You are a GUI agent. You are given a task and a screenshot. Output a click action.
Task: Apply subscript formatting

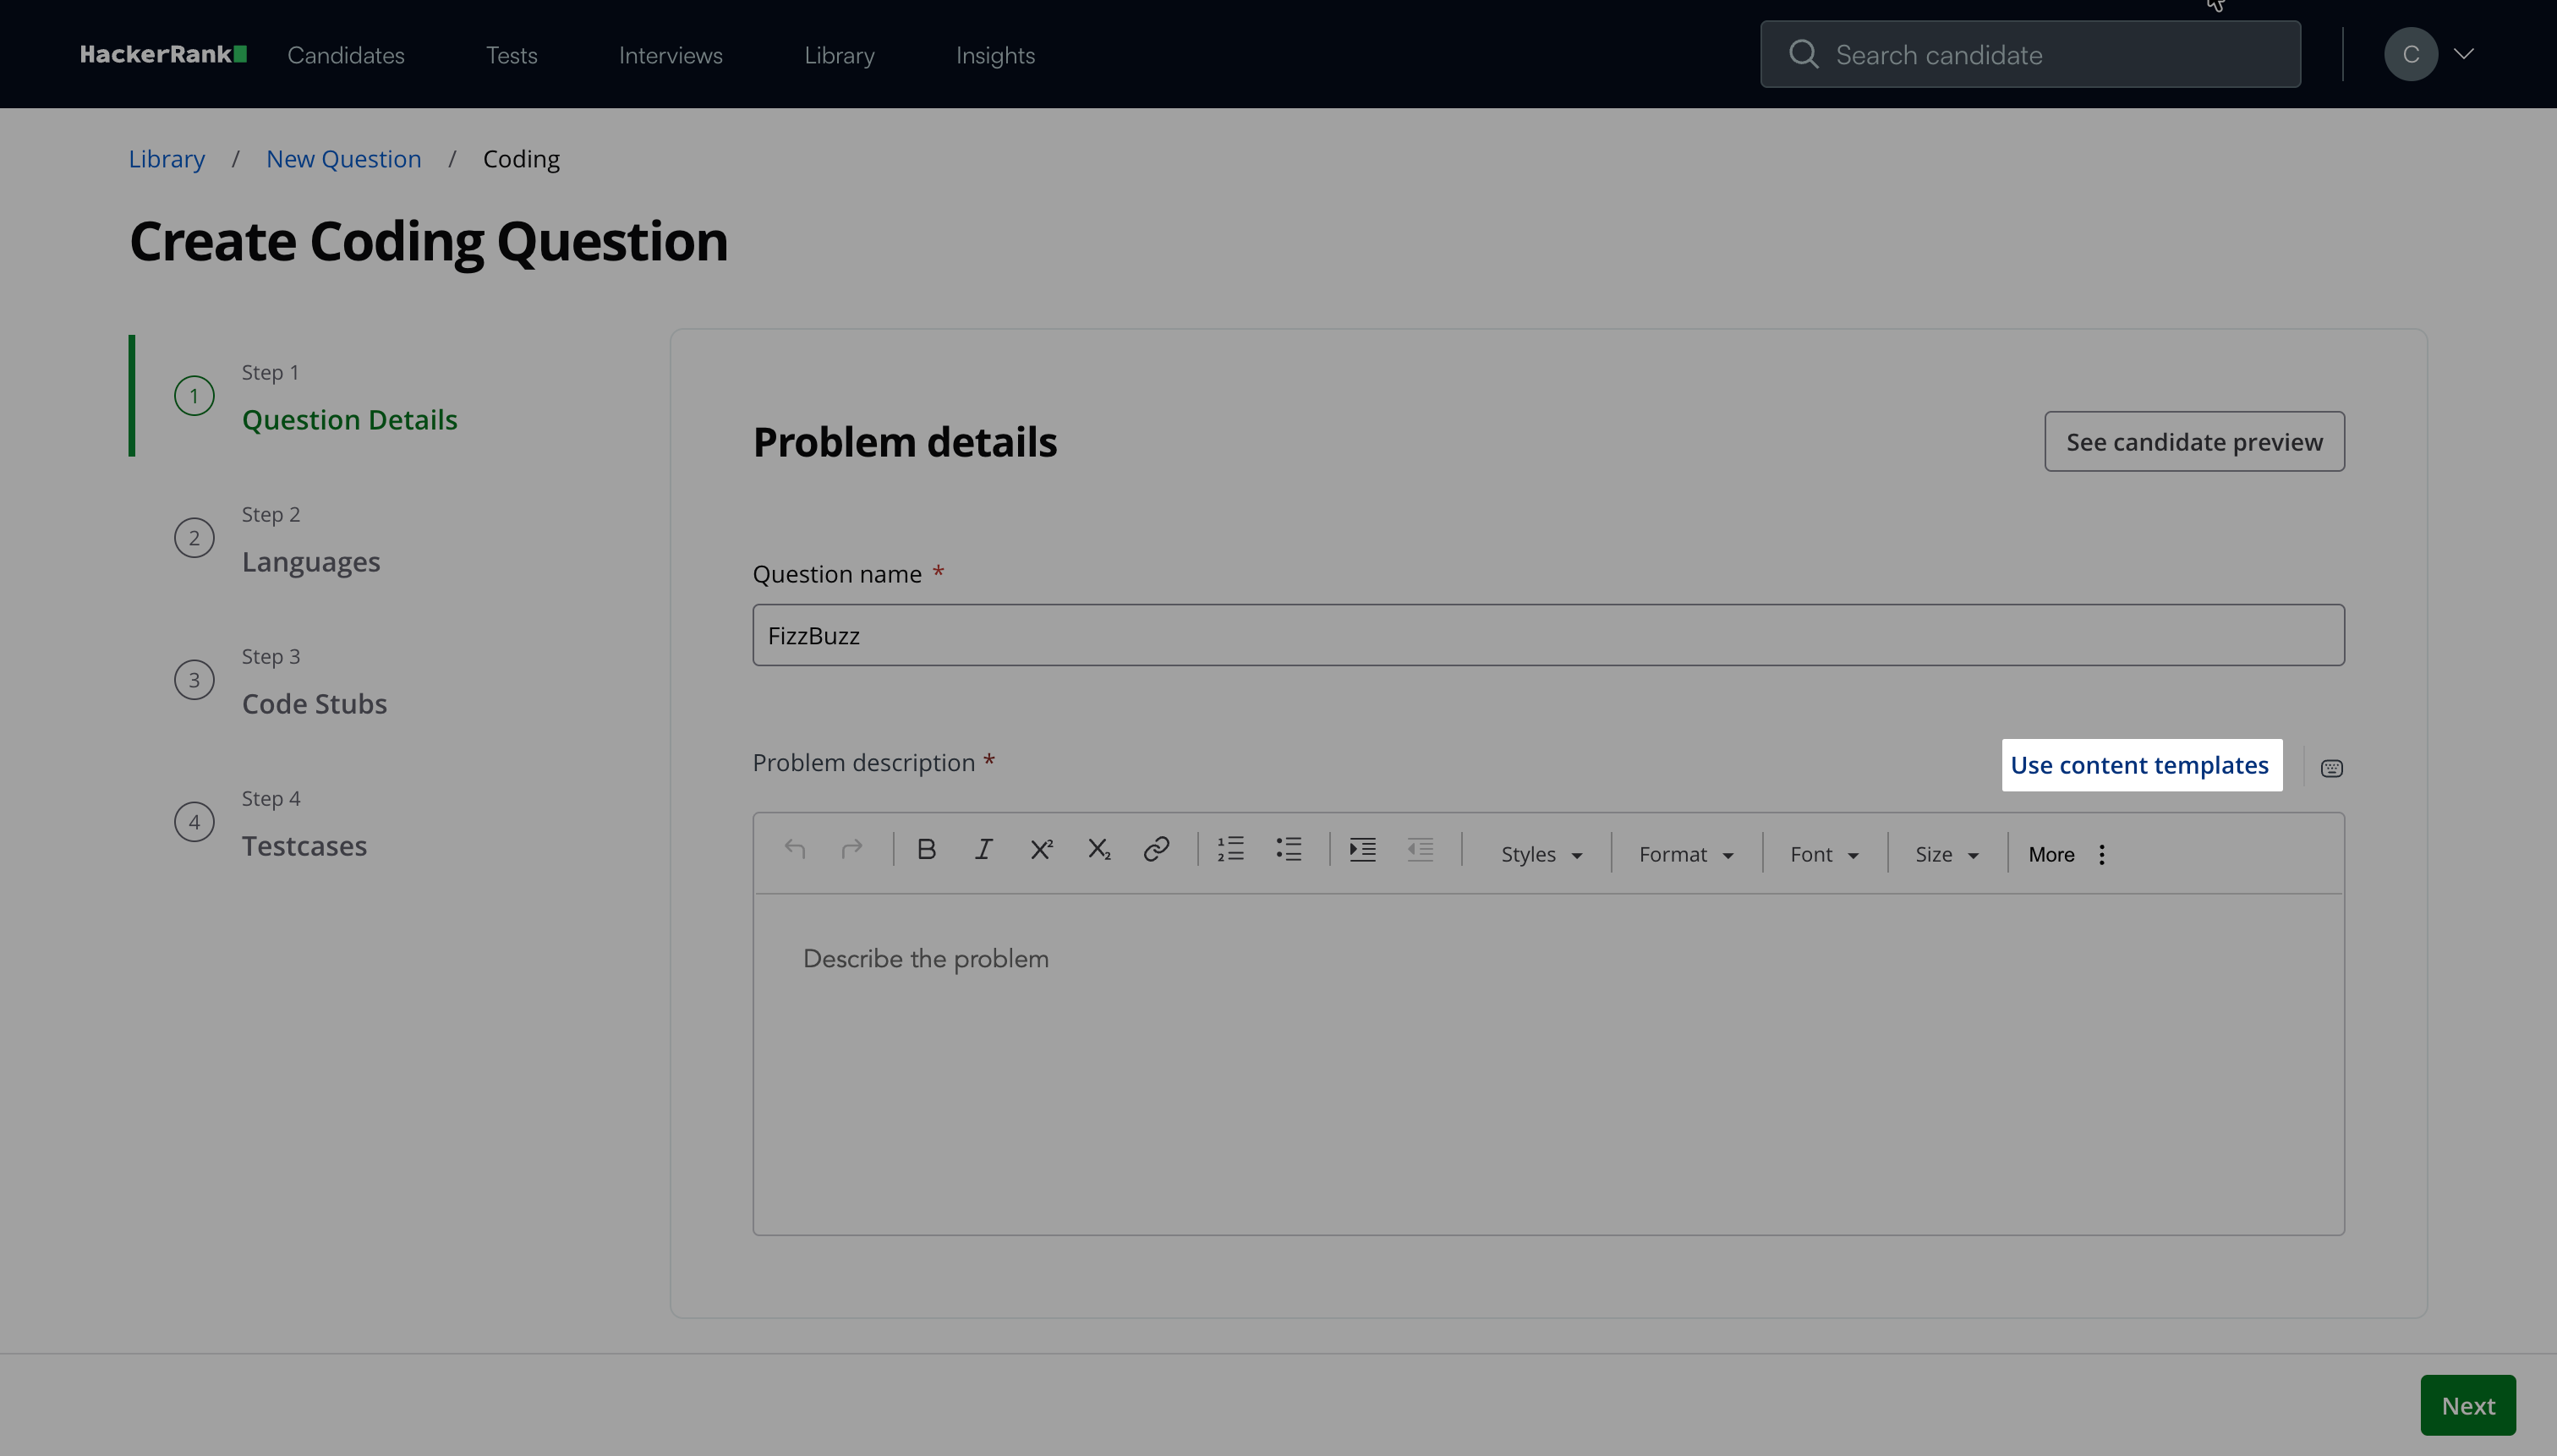(1099, 850)
